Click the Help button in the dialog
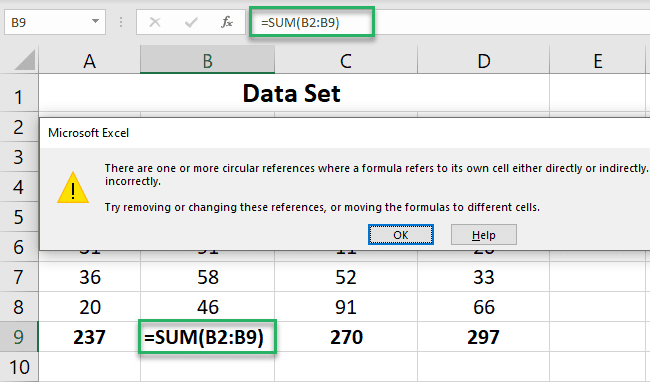The image size is (650, 382). point(484,235)
